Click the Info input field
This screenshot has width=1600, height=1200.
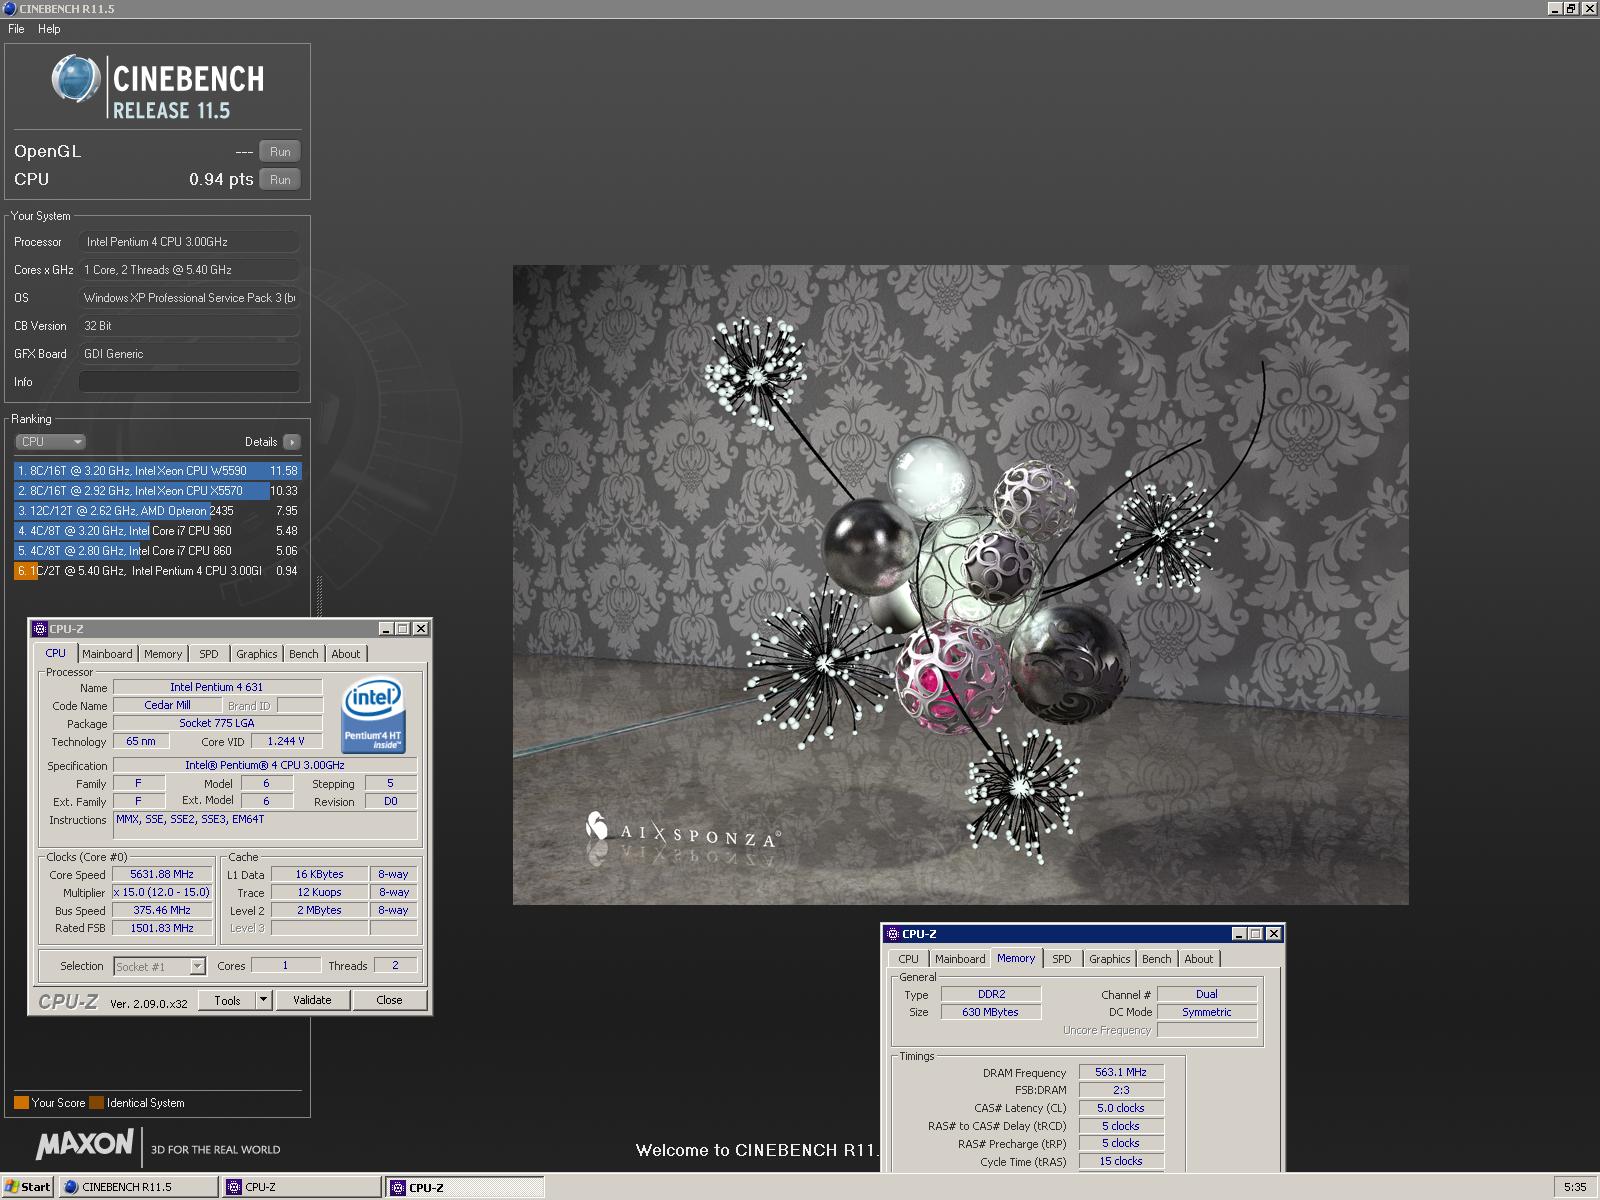point(189,382)
